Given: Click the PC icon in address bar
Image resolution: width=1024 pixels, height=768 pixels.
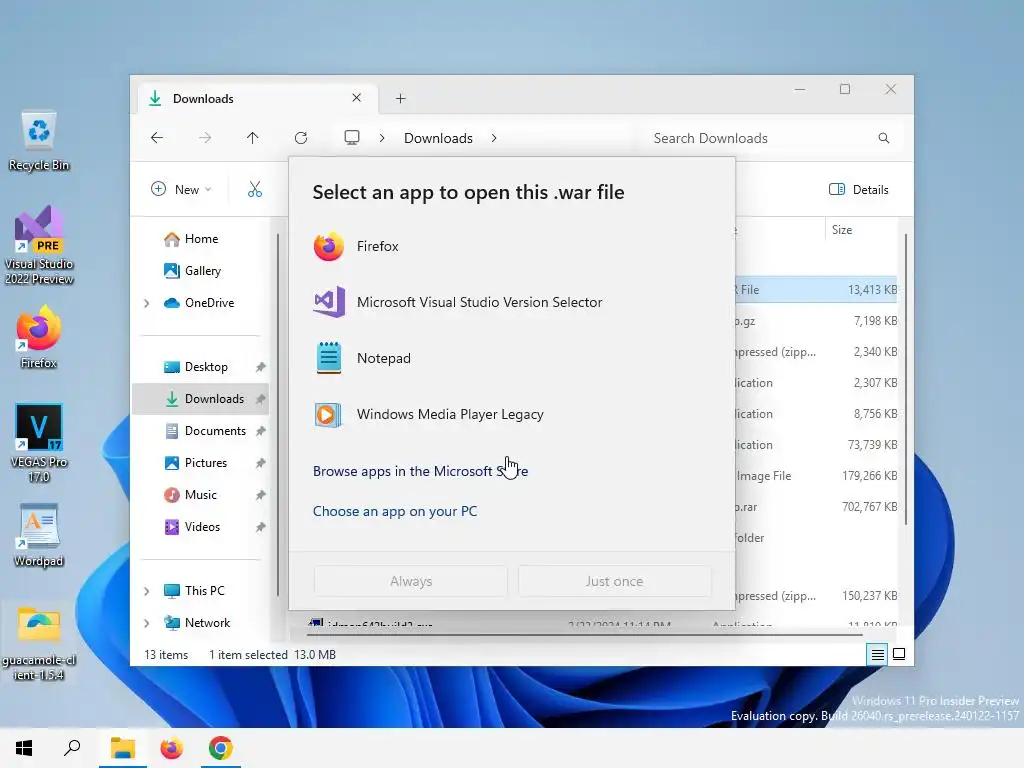Looking at the screenshot, I should 352,138.
